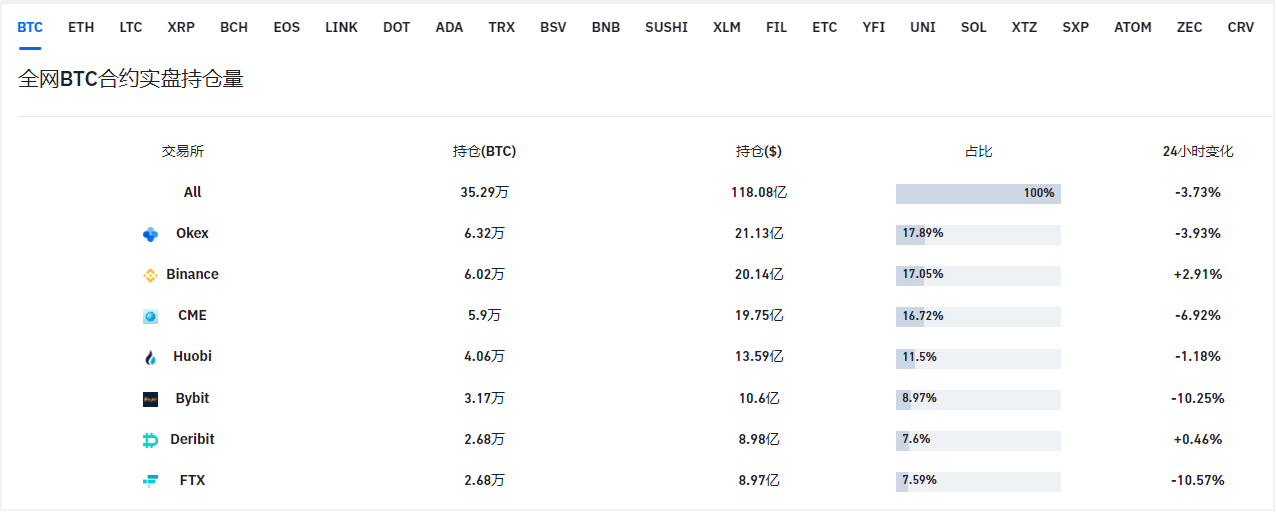Switch to the CRV tab
This screenshot has width=1276, height=512.
tap(1240, 27)
